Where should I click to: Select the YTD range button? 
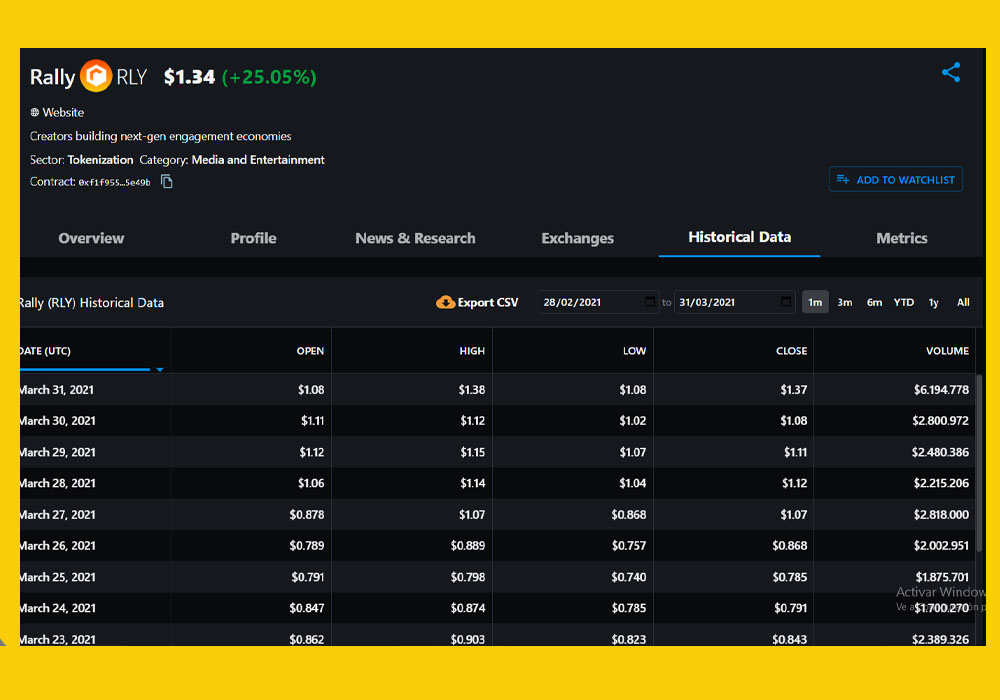(904, 302)
